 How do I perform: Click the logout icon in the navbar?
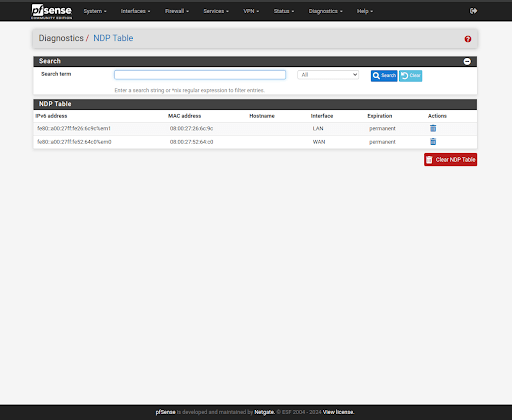click(x=473, y=11)
